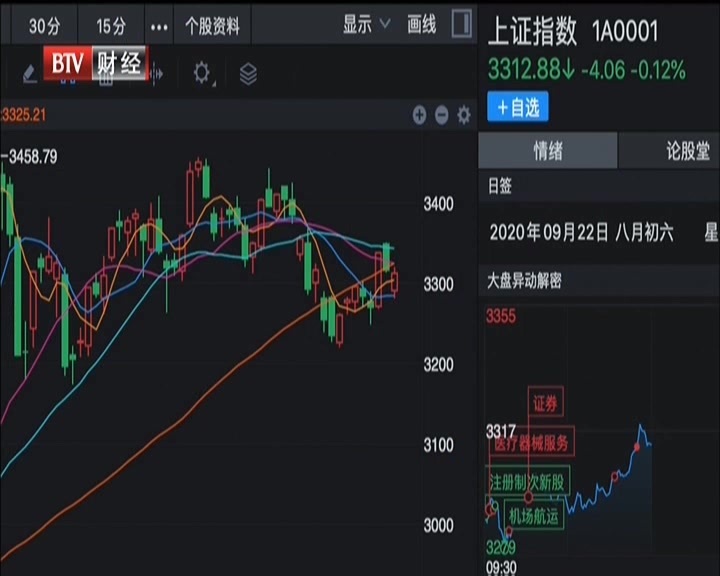
Task: Click the 画线 drawing button
Action: tap(422, 24)
